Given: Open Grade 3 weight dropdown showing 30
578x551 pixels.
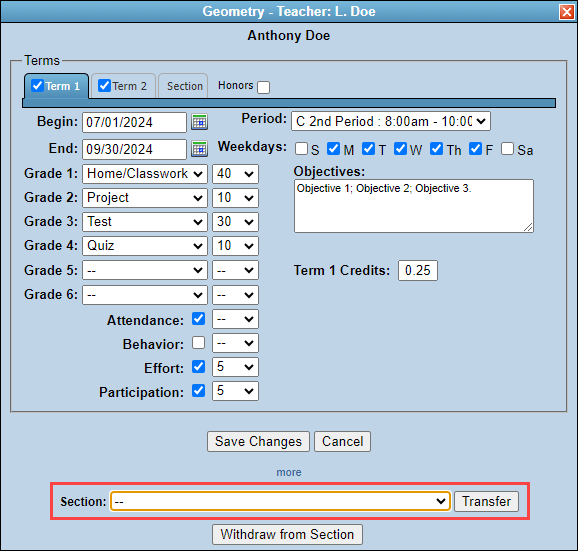Looking at the screenshot, I should (235, 222).
